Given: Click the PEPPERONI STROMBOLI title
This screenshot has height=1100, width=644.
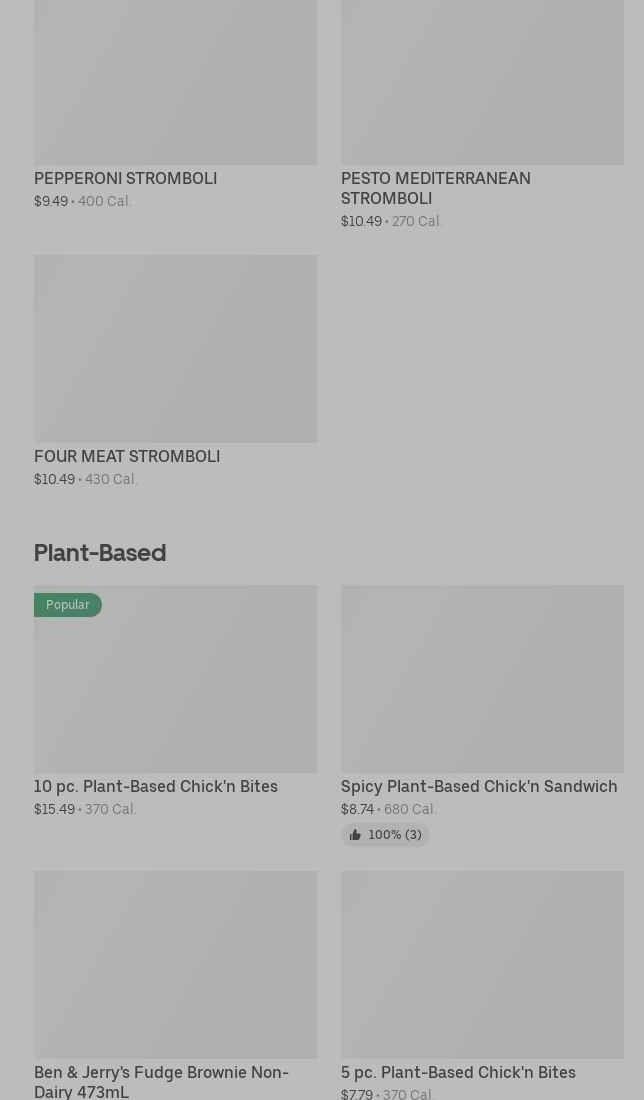Looking at the screenshot, I should (x=125, y=178).
